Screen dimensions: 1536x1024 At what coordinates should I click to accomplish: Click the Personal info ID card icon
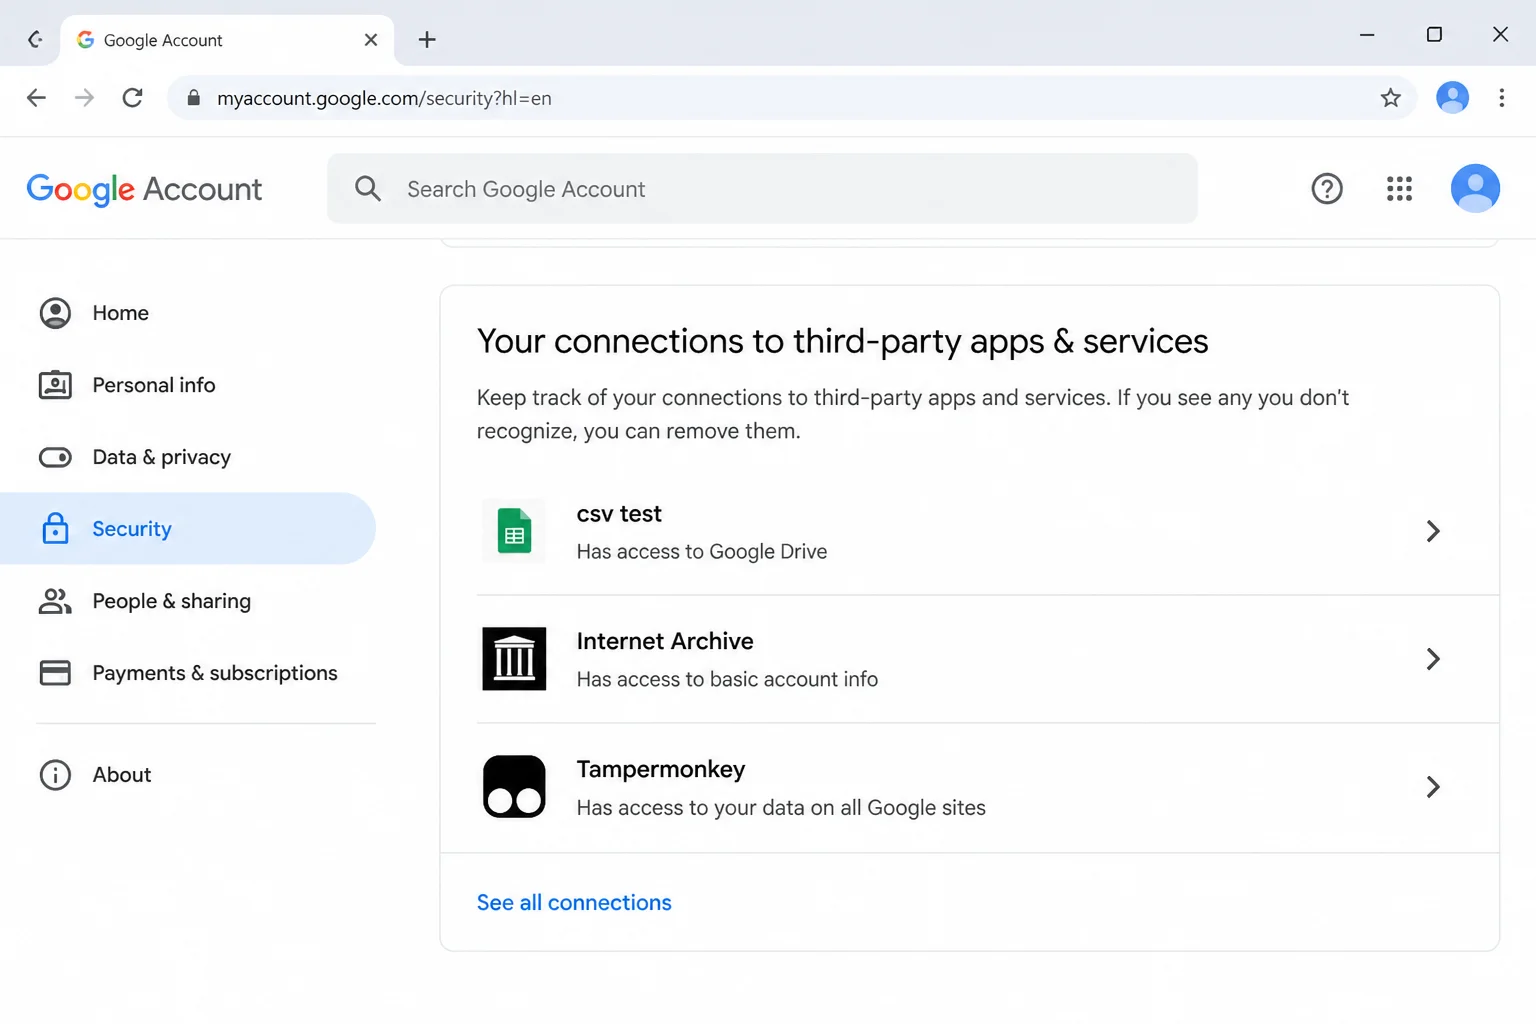pos(55,385)
